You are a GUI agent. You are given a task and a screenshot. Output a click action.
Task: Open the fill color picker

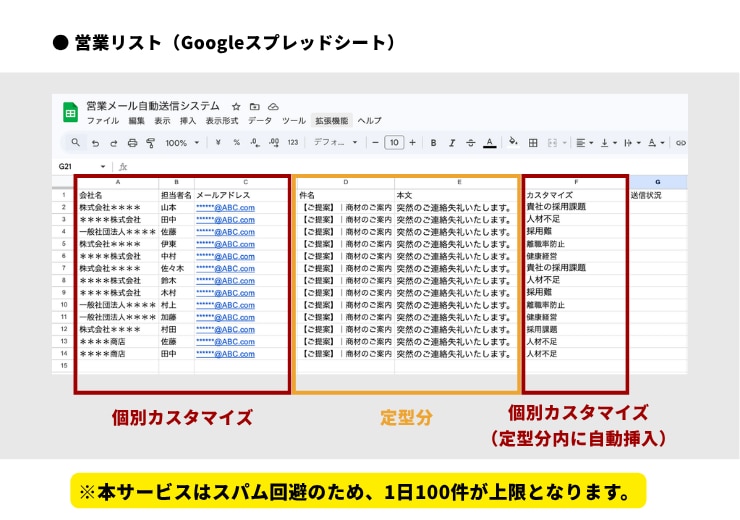513,142
